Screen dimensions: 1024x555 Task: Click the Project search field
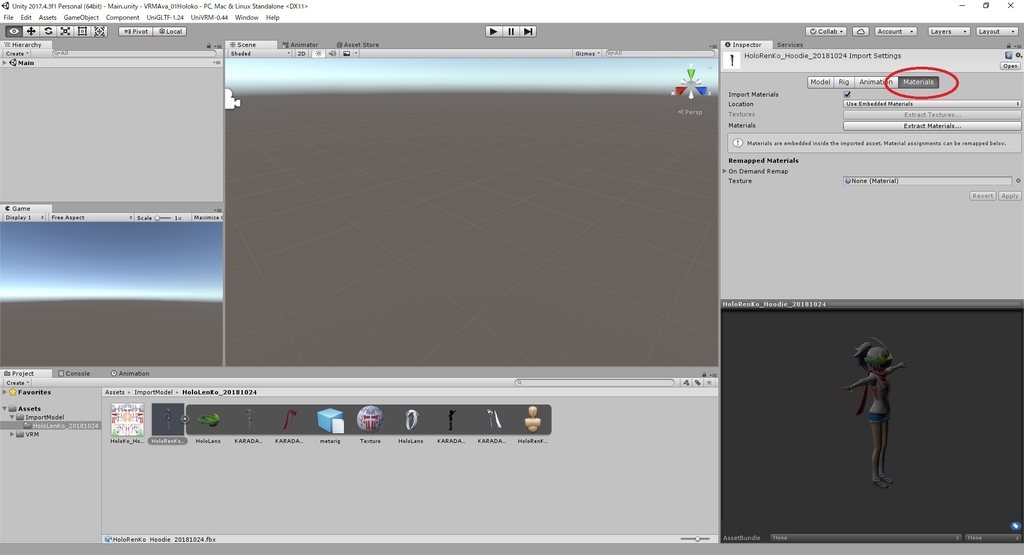point(594,383)
